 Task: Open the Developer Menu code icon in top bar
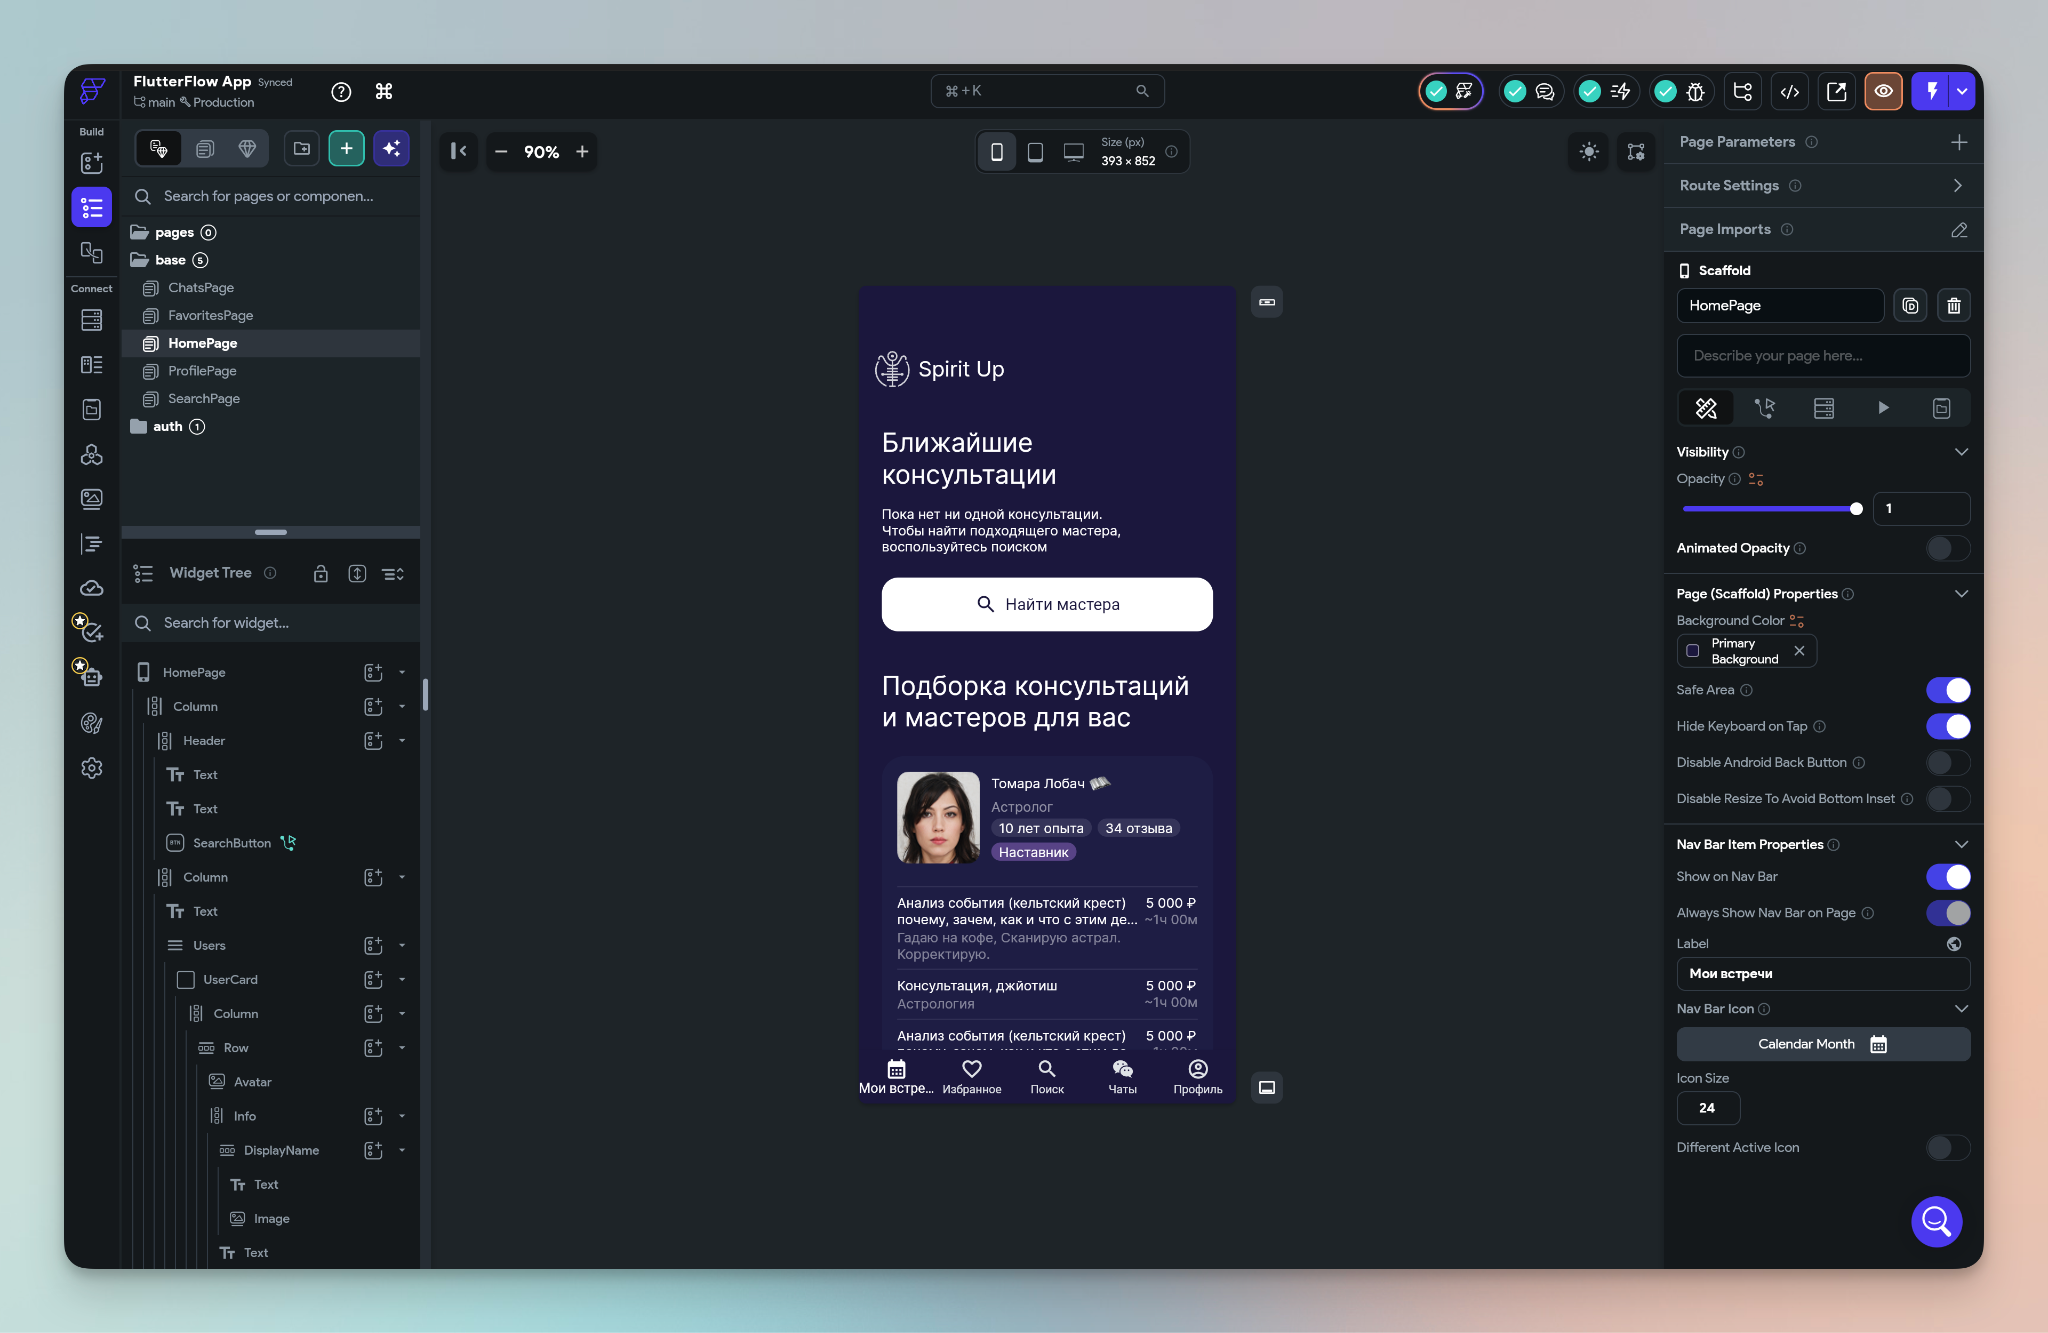click(x=1790, y=91)
